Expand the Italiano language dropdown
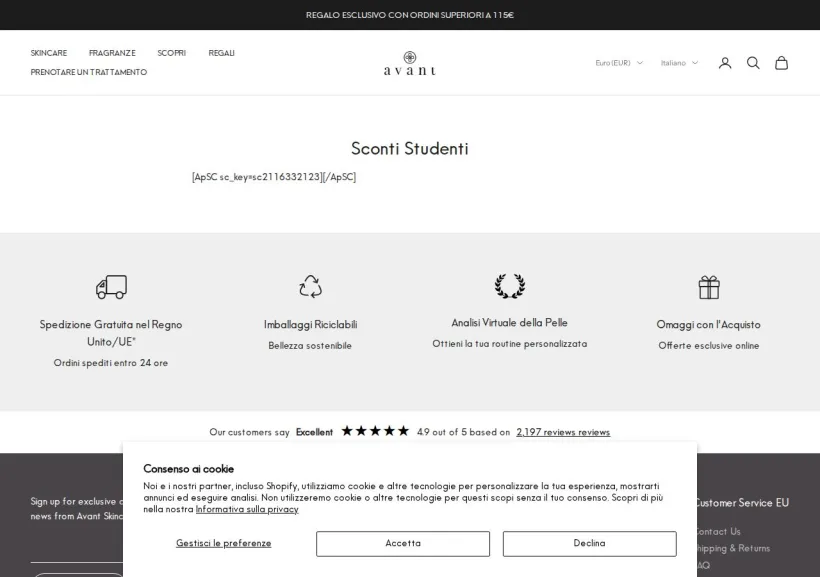820x577 pixels. 679,63
